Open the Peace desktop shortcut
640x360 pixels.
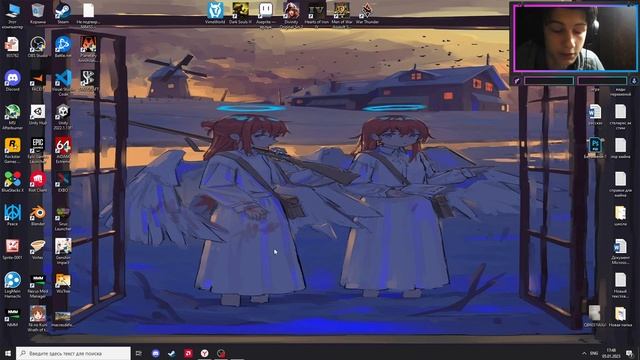click(12, 216)
